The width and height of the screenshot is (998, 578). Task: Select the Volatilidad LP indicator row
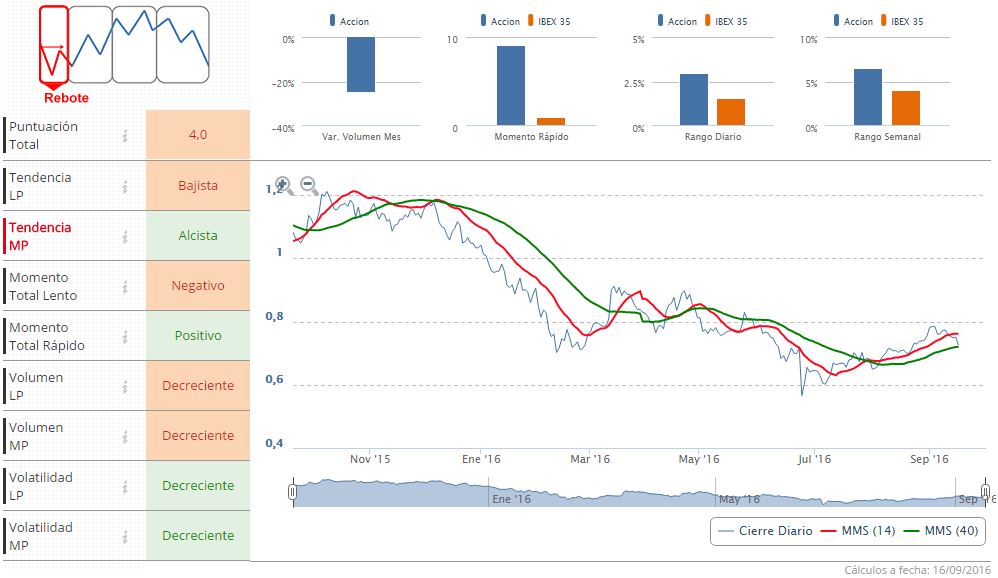click(x=60, y=486)
